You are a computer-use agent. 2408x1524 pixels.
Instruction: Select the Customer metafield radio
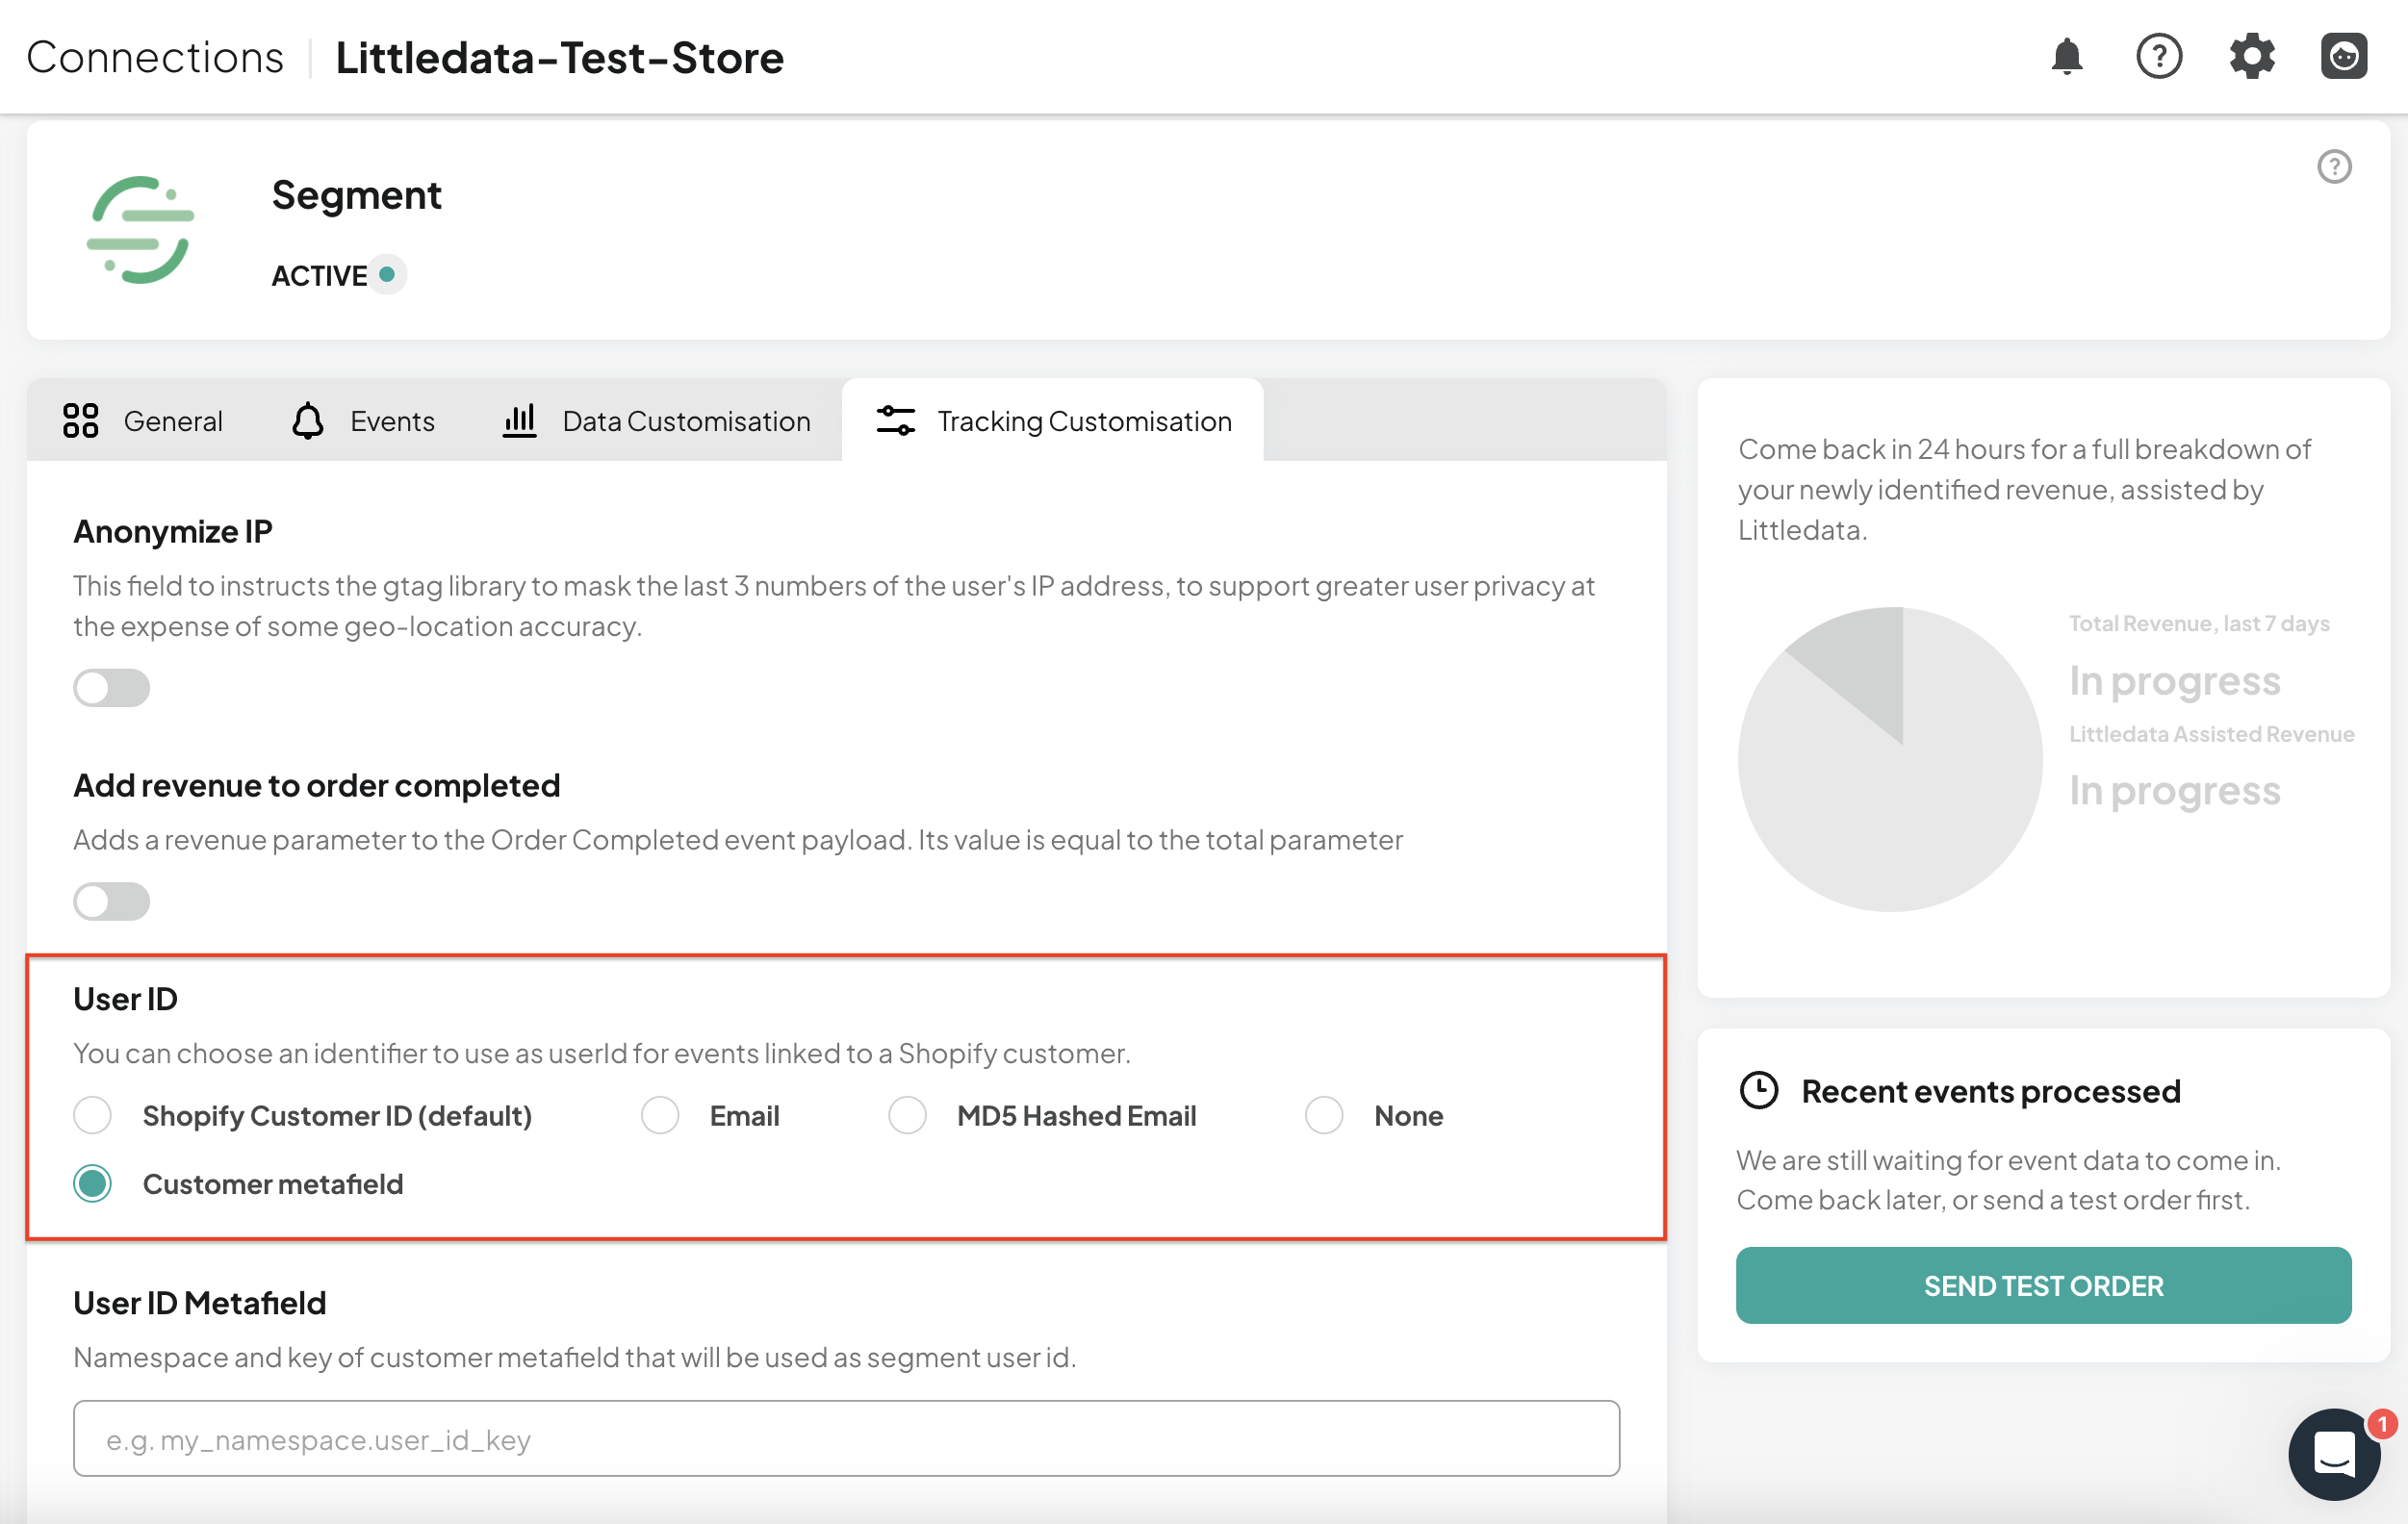coord(92,1184)
